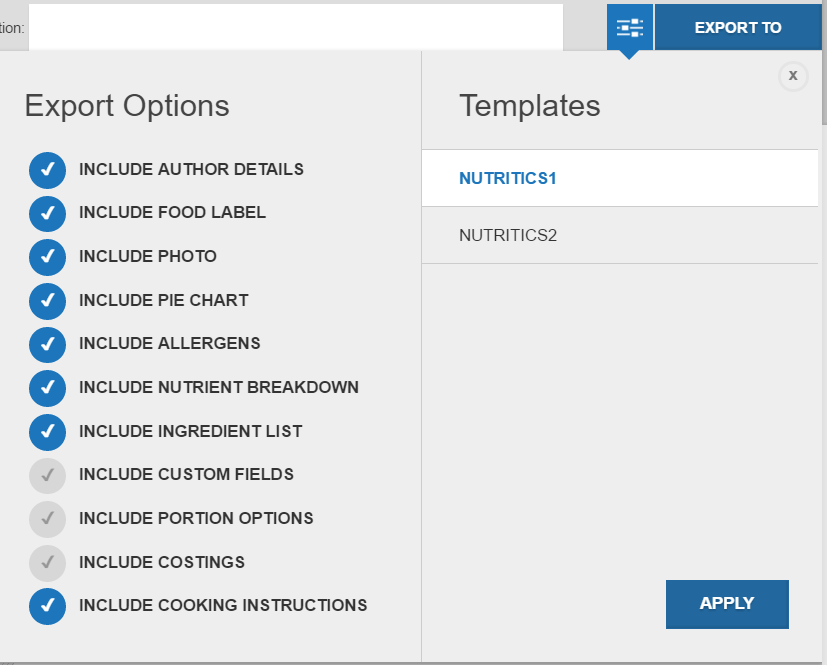The height and width of the screenshot is (665, 827).
Task: Toggle Include Food Label checkbox
Action: 47,214
